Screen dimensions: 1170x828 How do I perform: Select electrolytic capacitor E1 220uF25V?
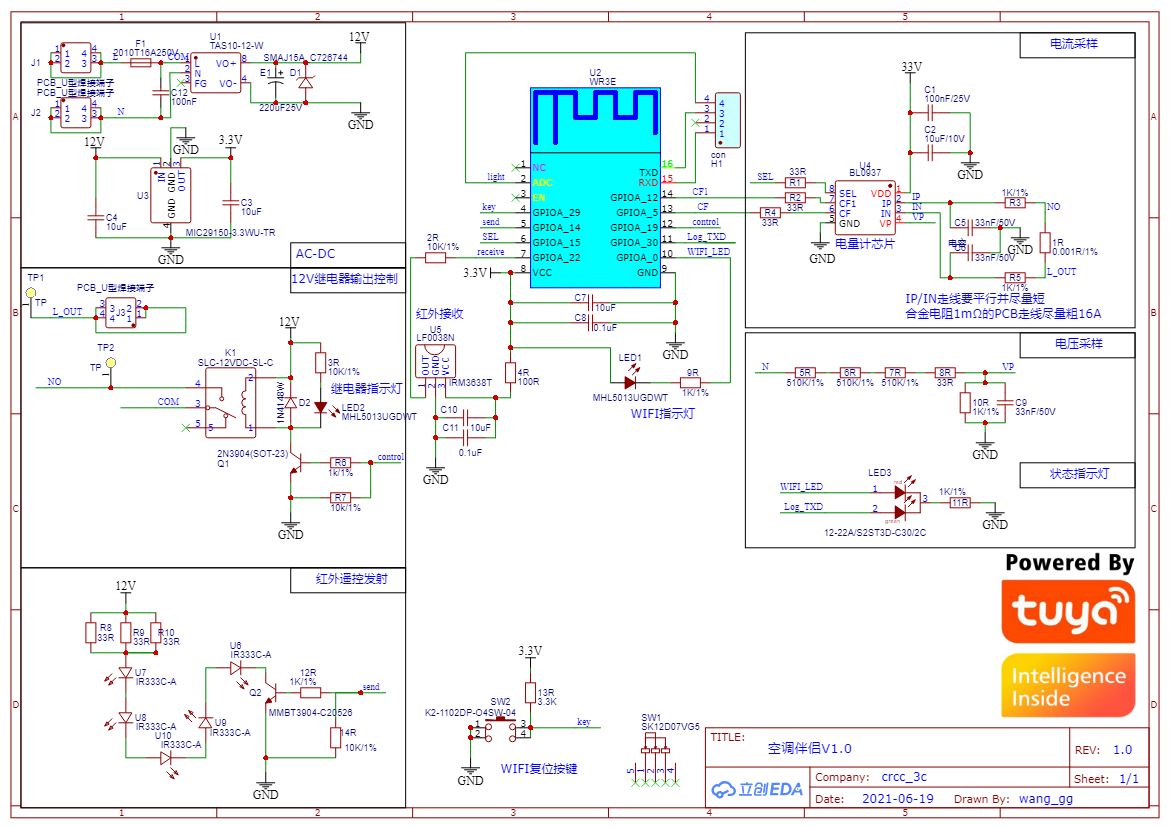pyautogui.click(x=276, y=81)
